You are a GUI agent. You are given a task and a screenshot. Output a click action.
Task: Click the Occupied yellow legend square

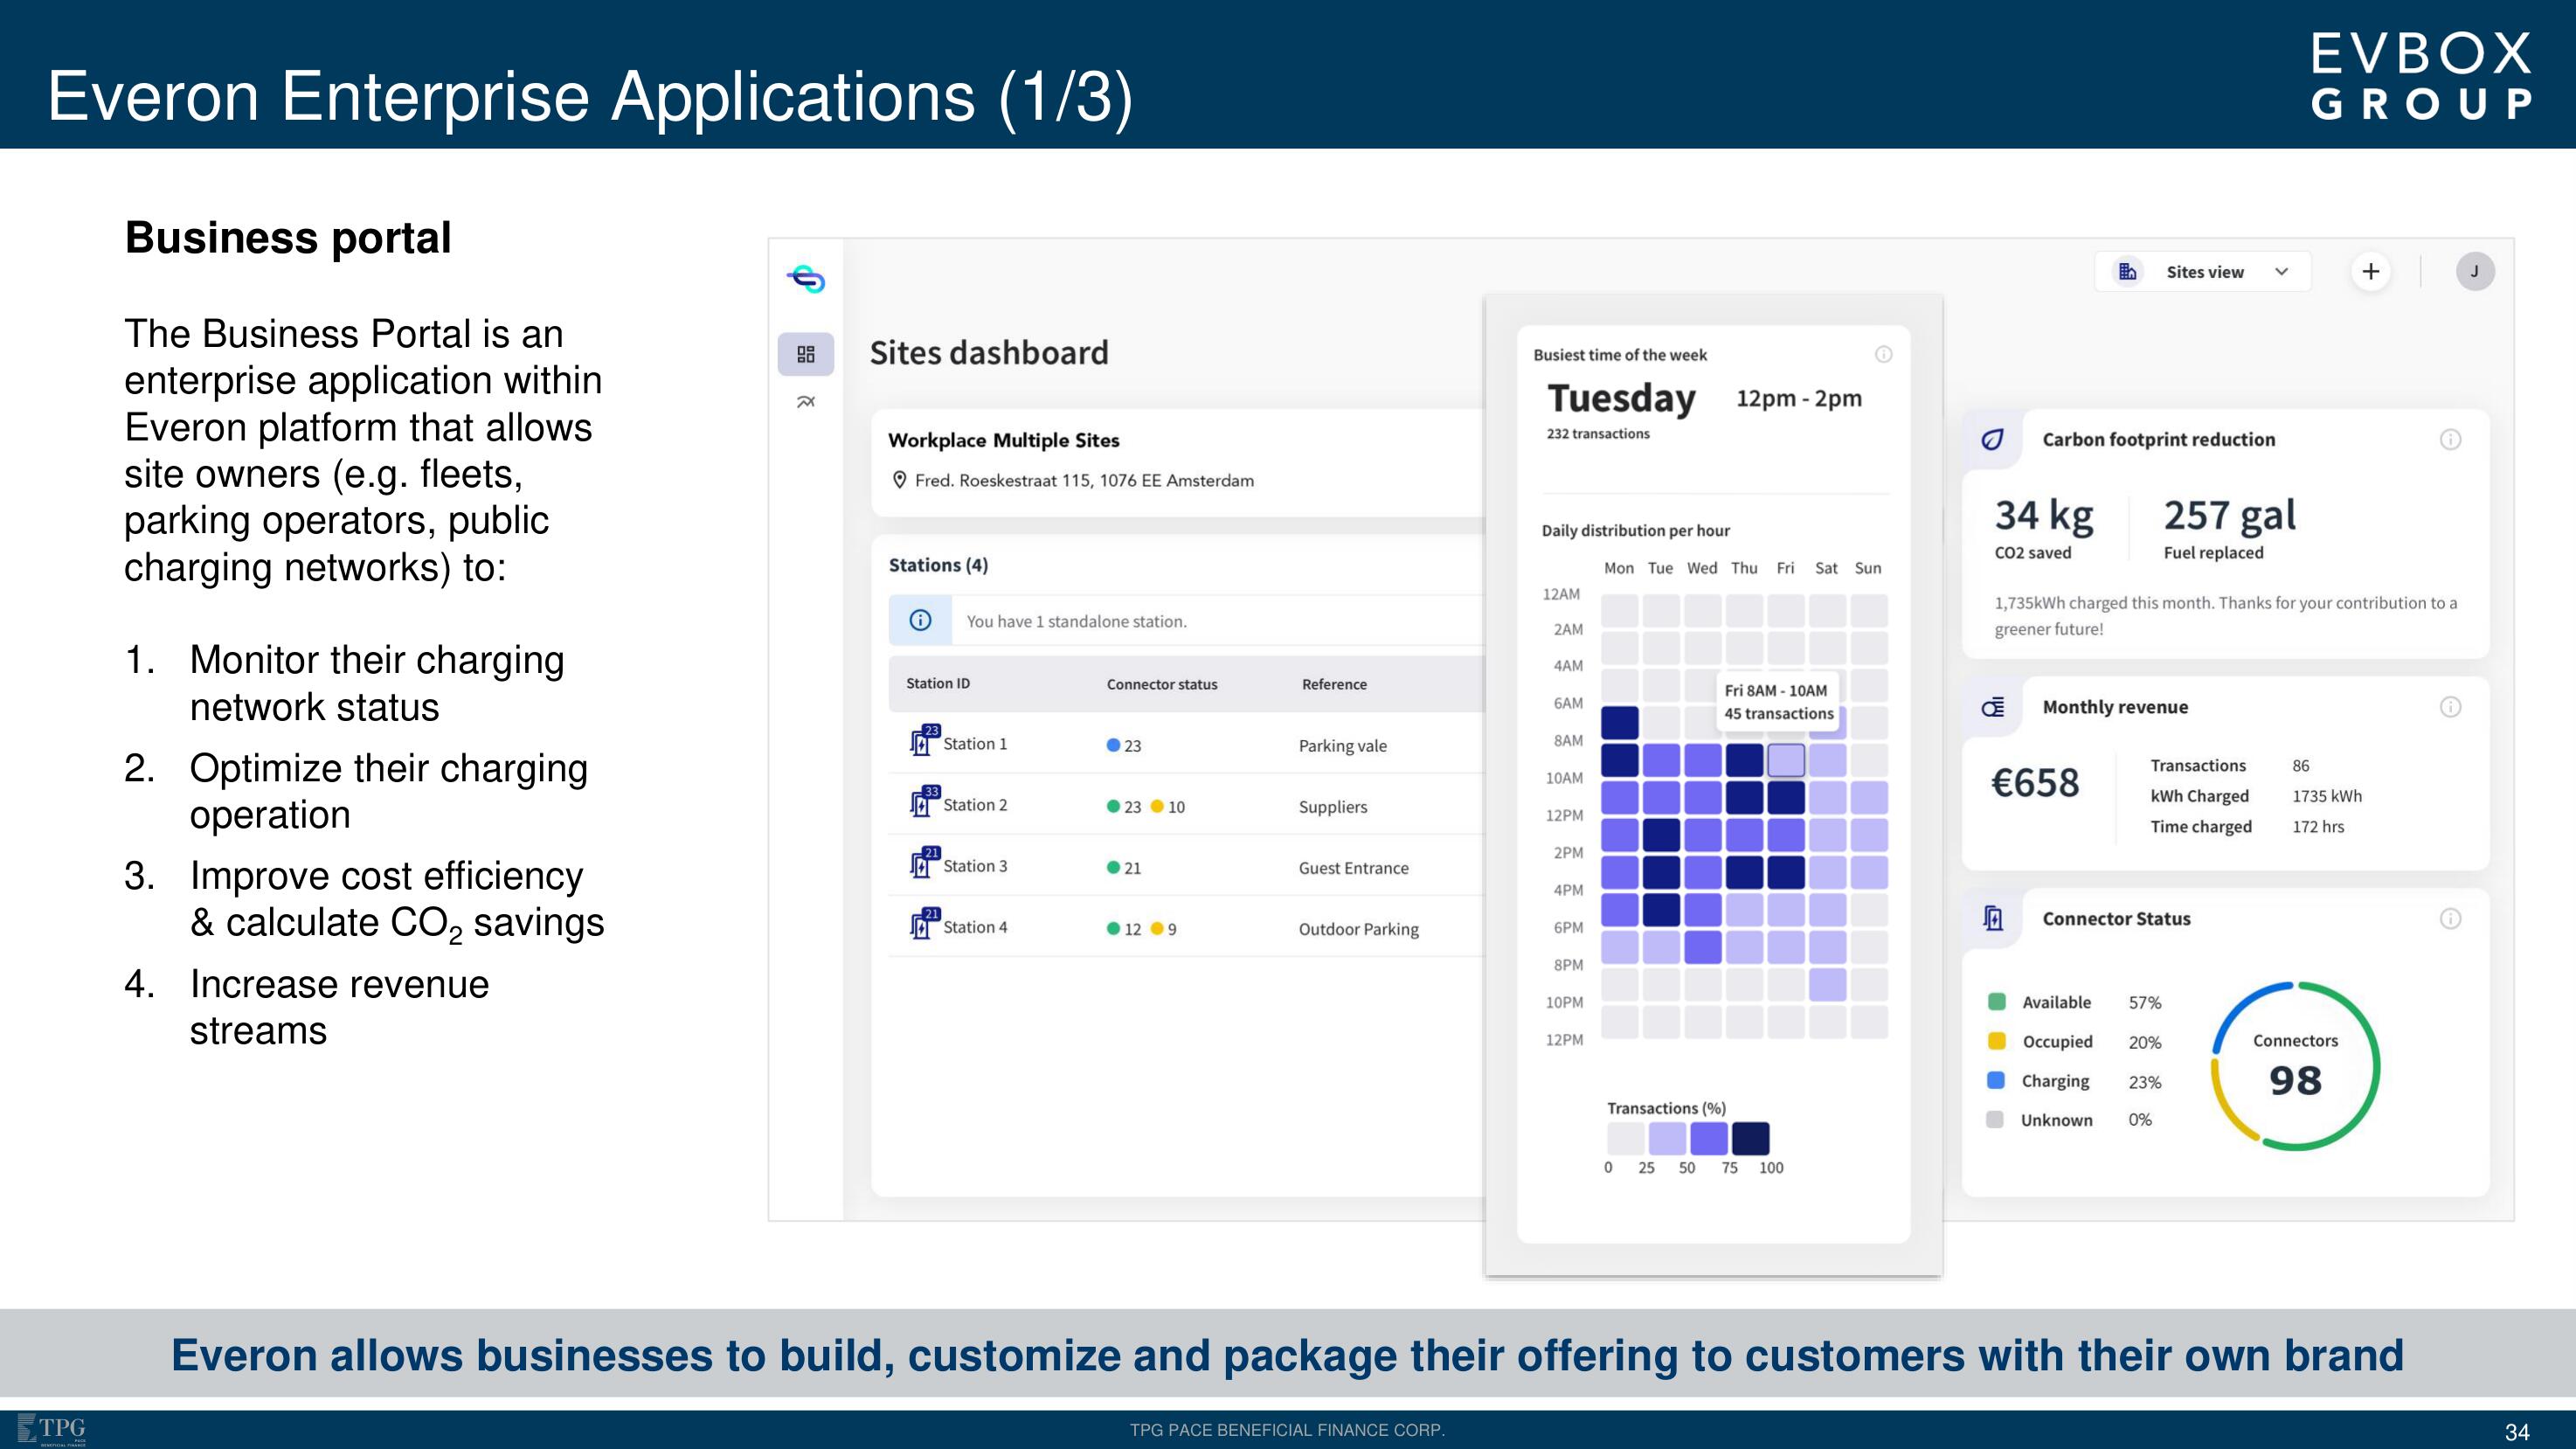tap(1996, 1040)
